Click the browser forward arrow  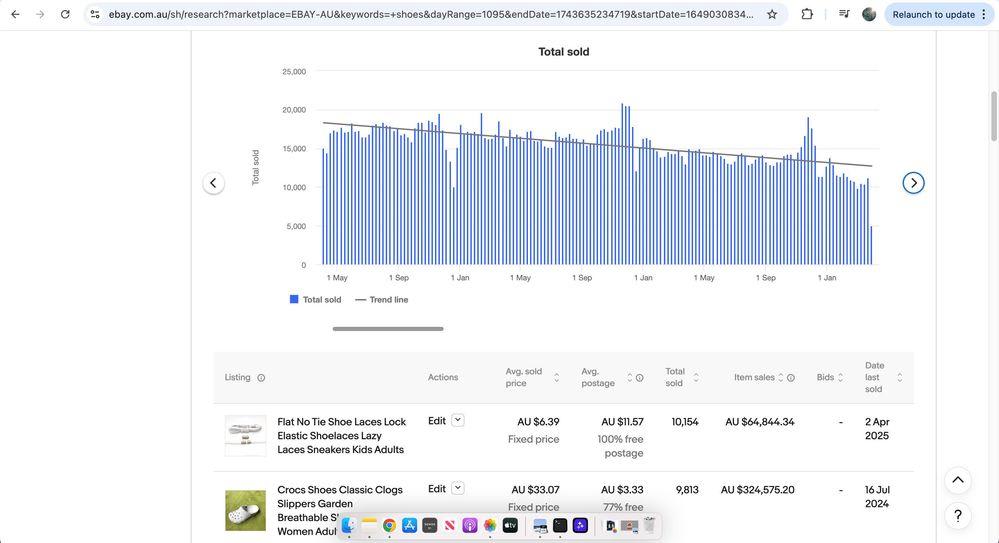pos(40,14)
